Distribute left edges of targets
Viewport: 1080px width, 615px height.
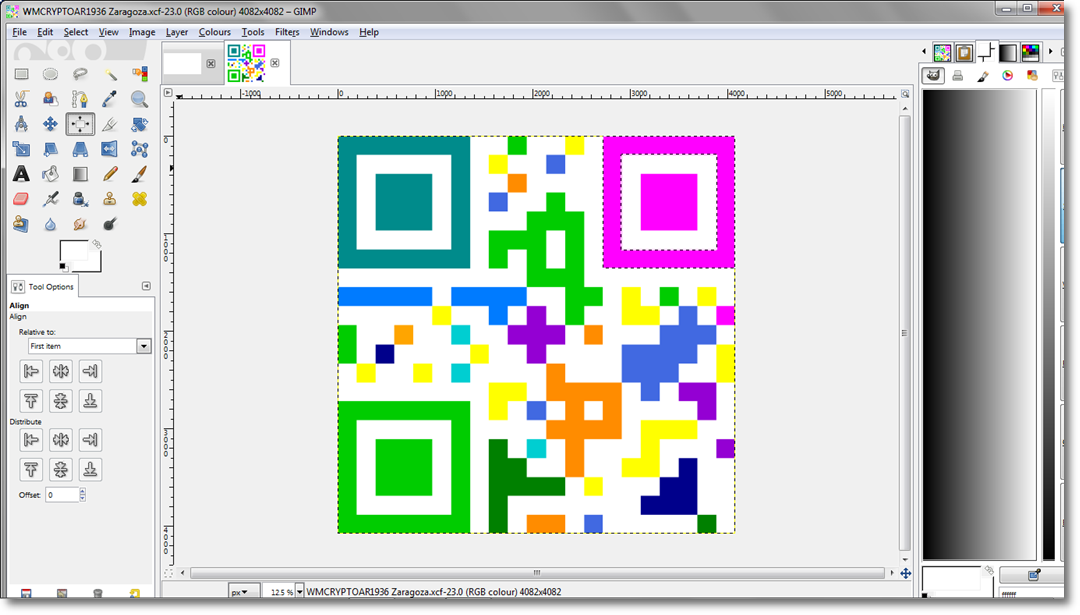[x=31, y=439]
